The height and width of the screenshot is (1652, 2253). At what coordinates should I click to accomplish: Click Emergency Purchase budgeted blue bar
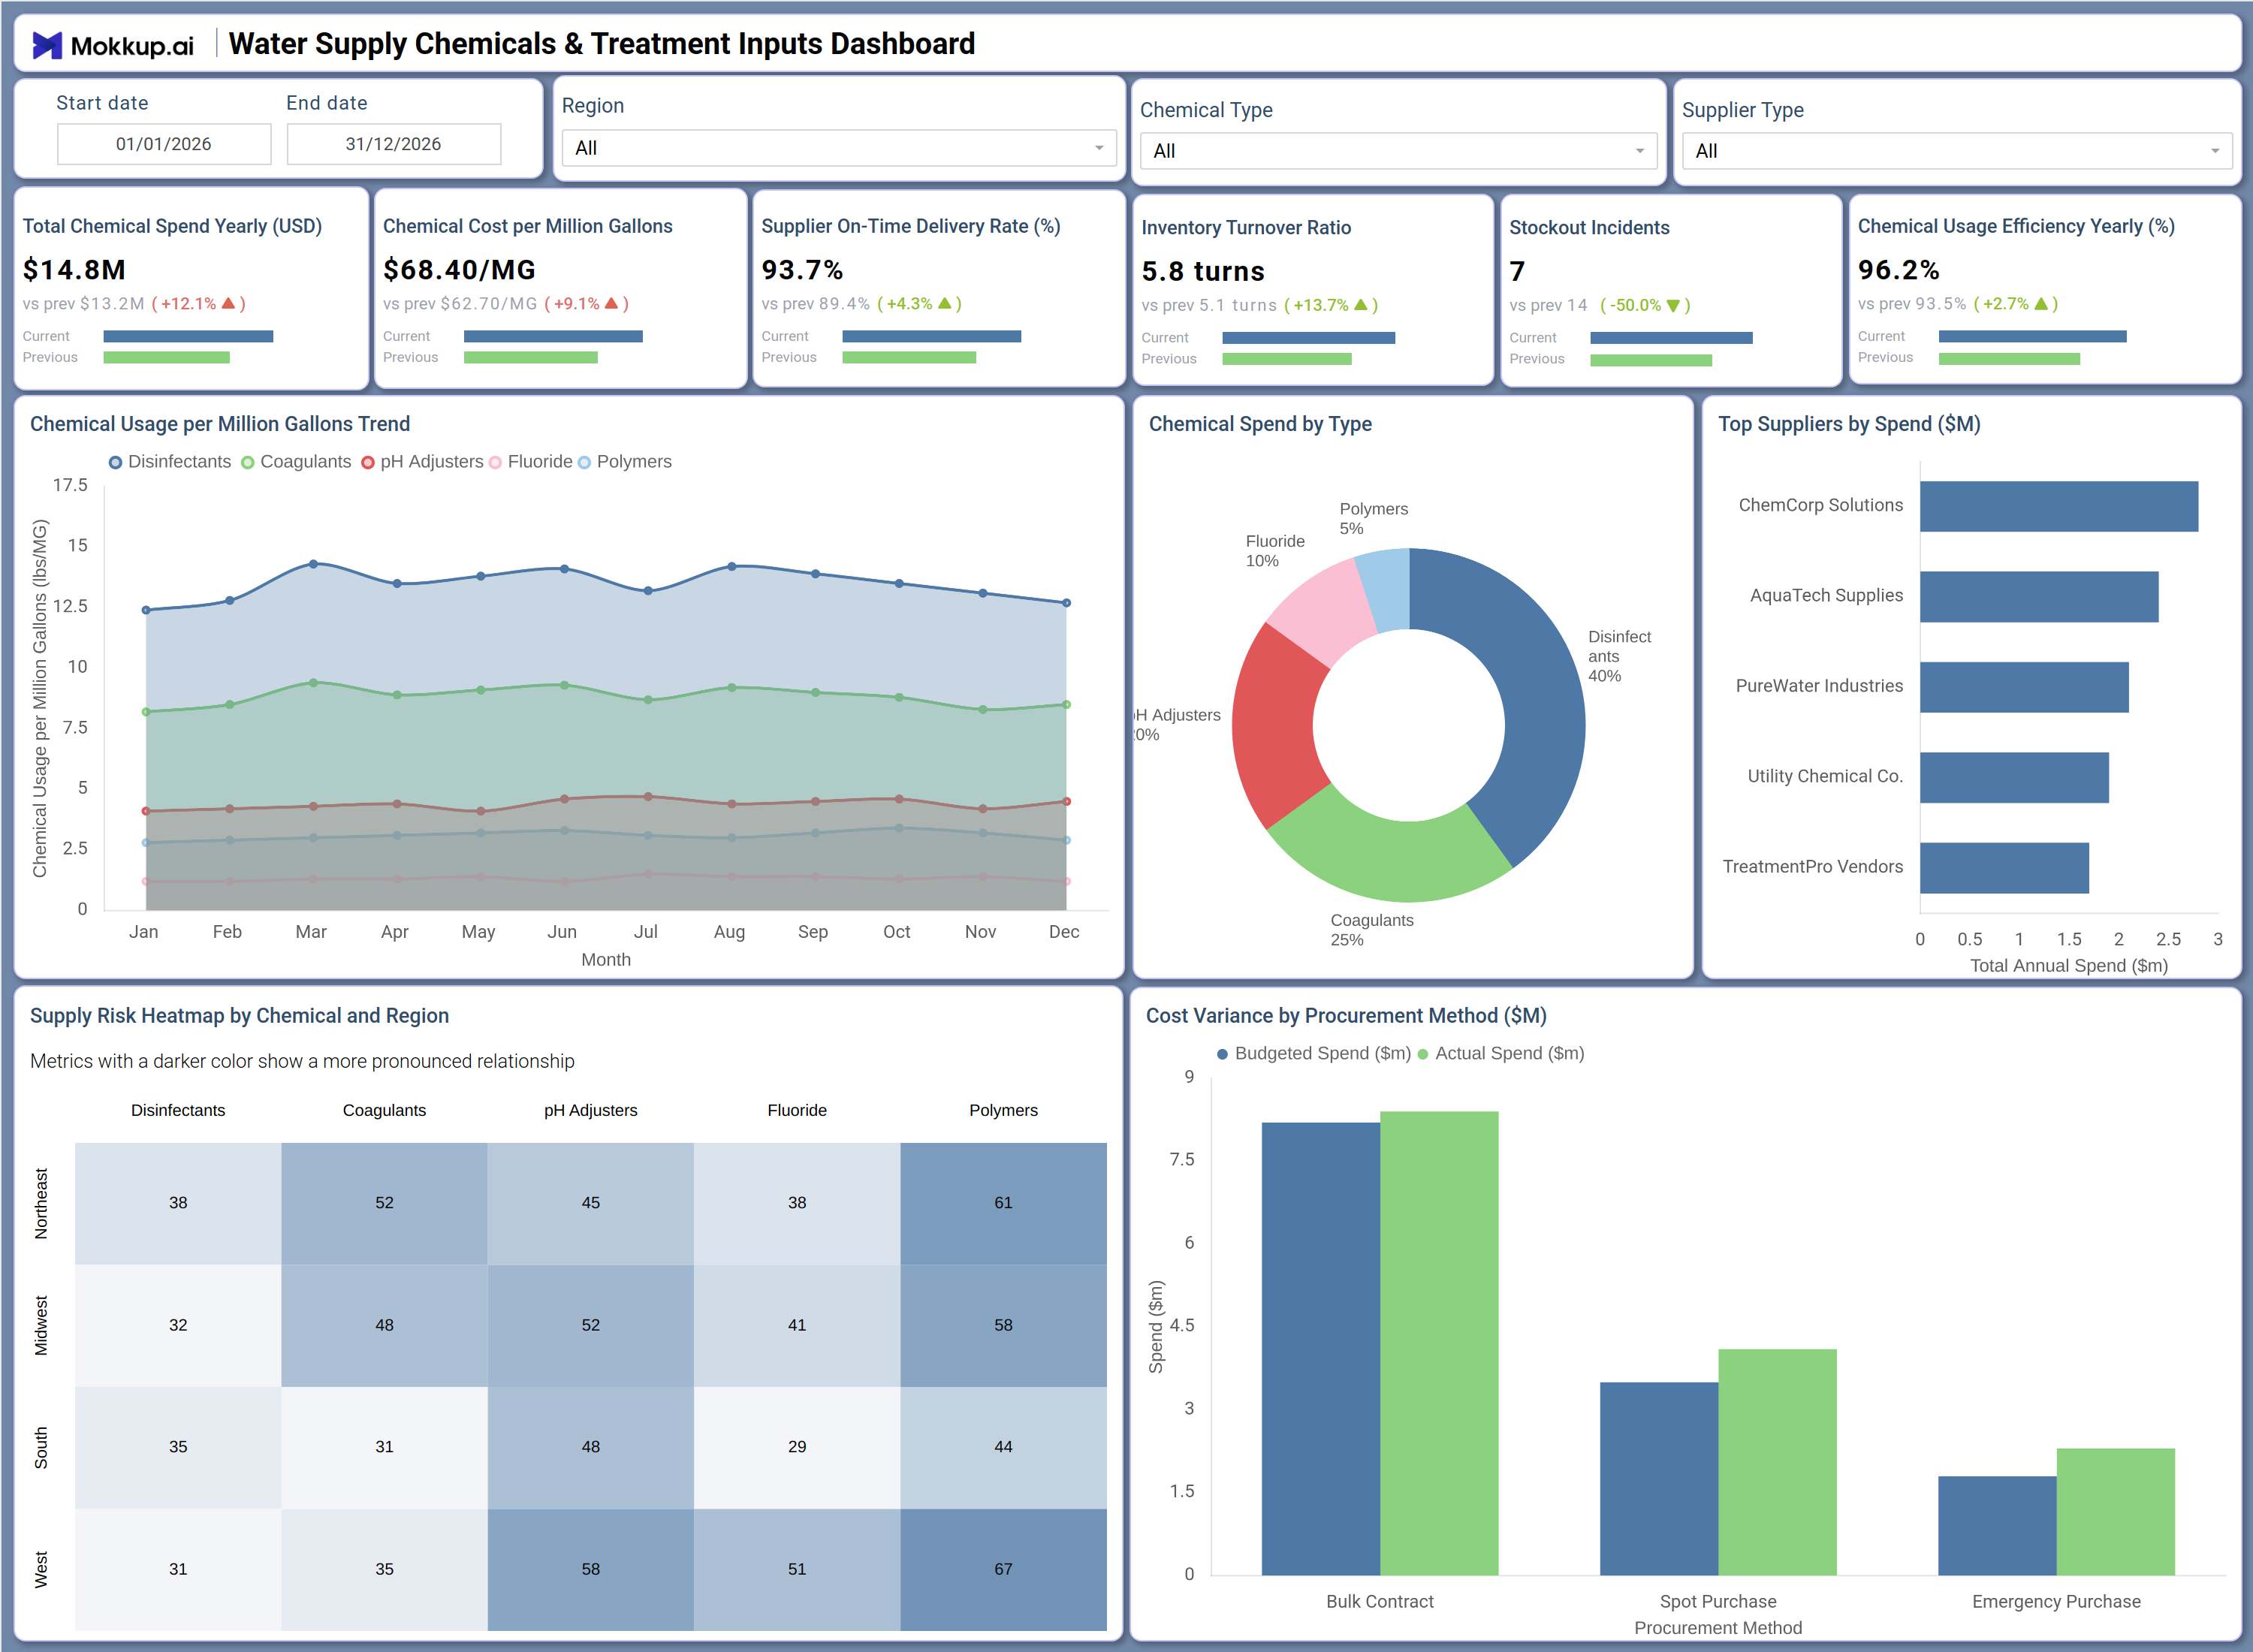point(1997,1525)
